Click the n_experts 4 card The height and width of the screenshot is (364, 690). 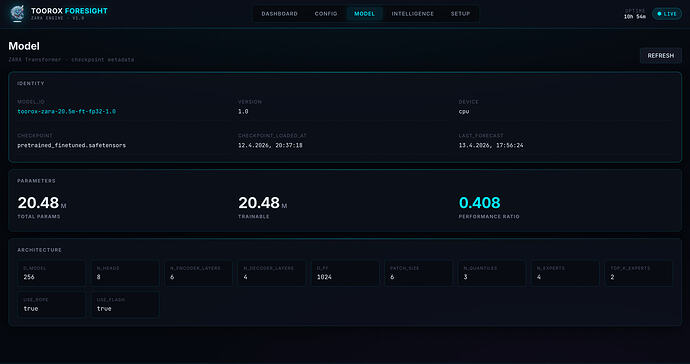pyautogui.click(x=565, y=273)
